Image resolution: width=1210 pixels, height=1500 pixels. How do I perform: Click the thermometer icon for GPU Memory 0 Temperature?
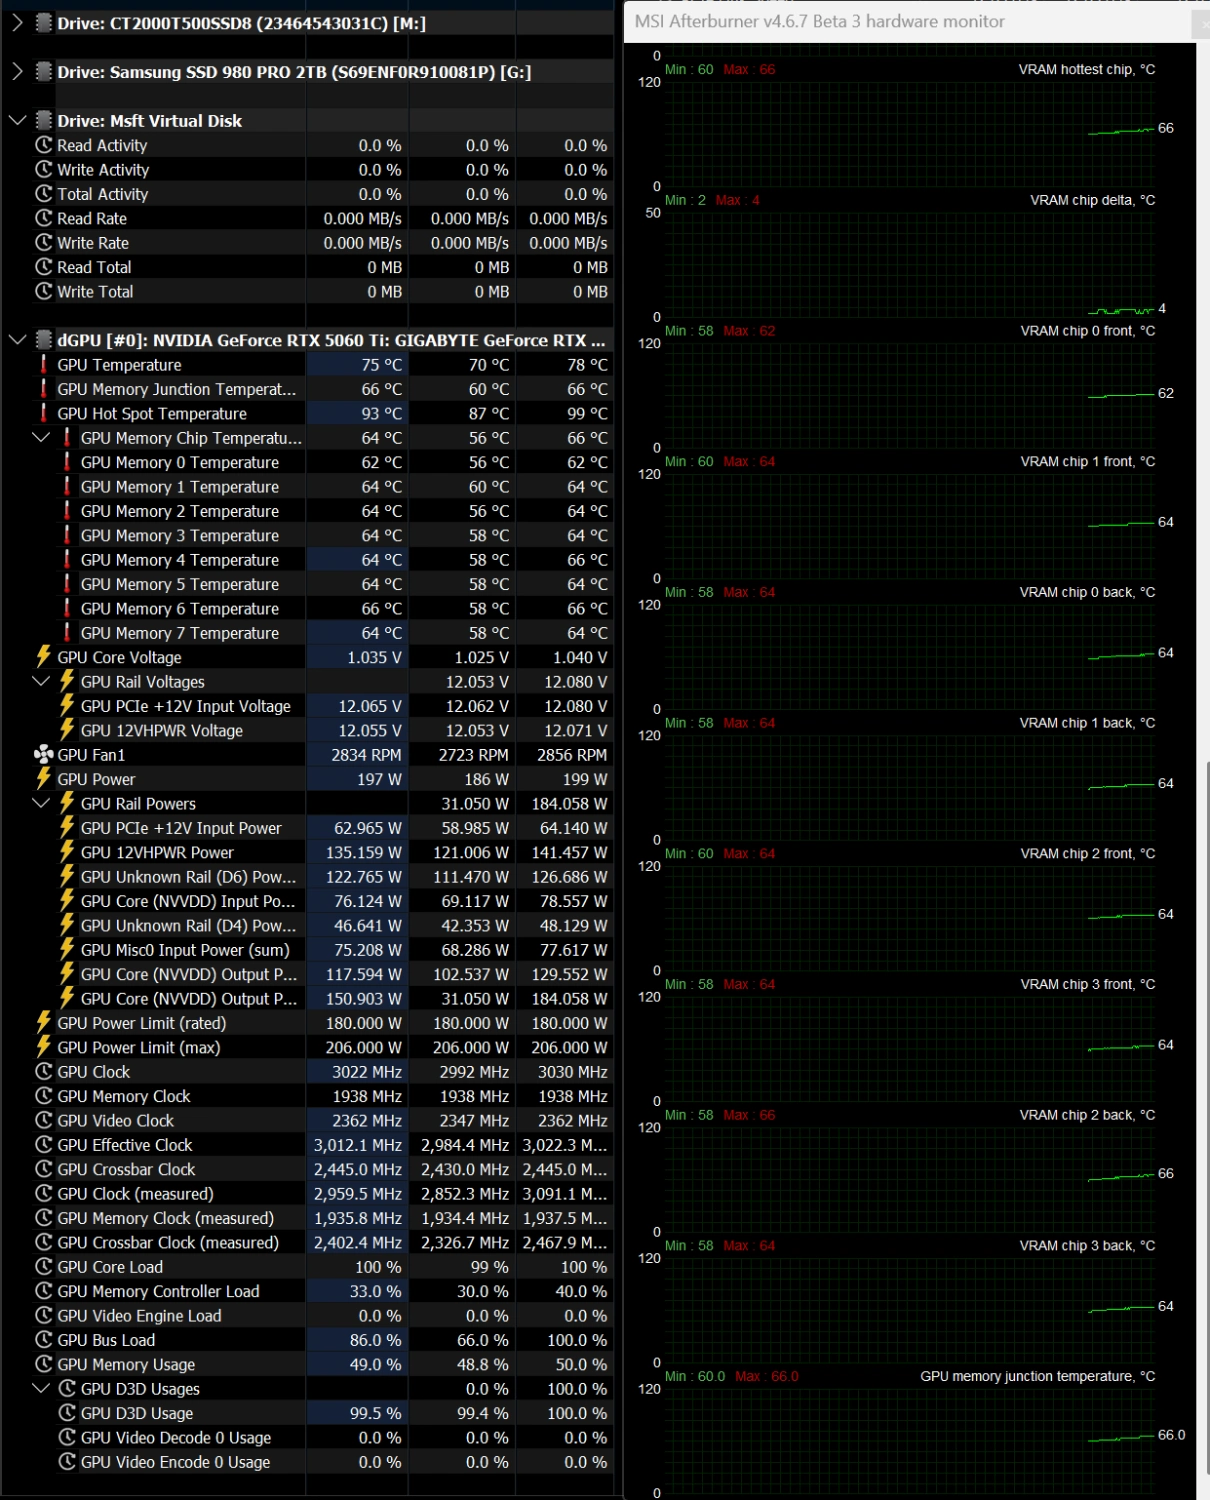pyautogui.click(x=67, y=462)
